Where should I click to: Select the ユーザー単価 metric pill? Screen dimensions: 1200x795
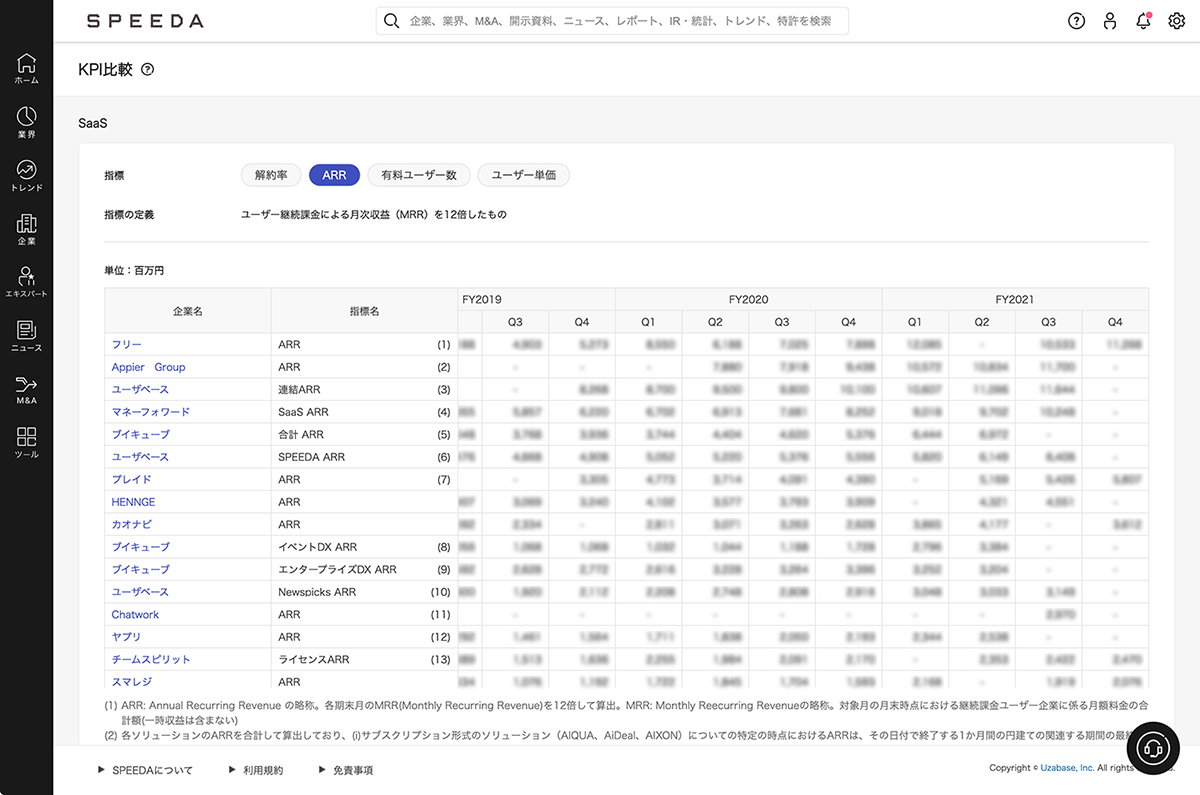point(523,175)
